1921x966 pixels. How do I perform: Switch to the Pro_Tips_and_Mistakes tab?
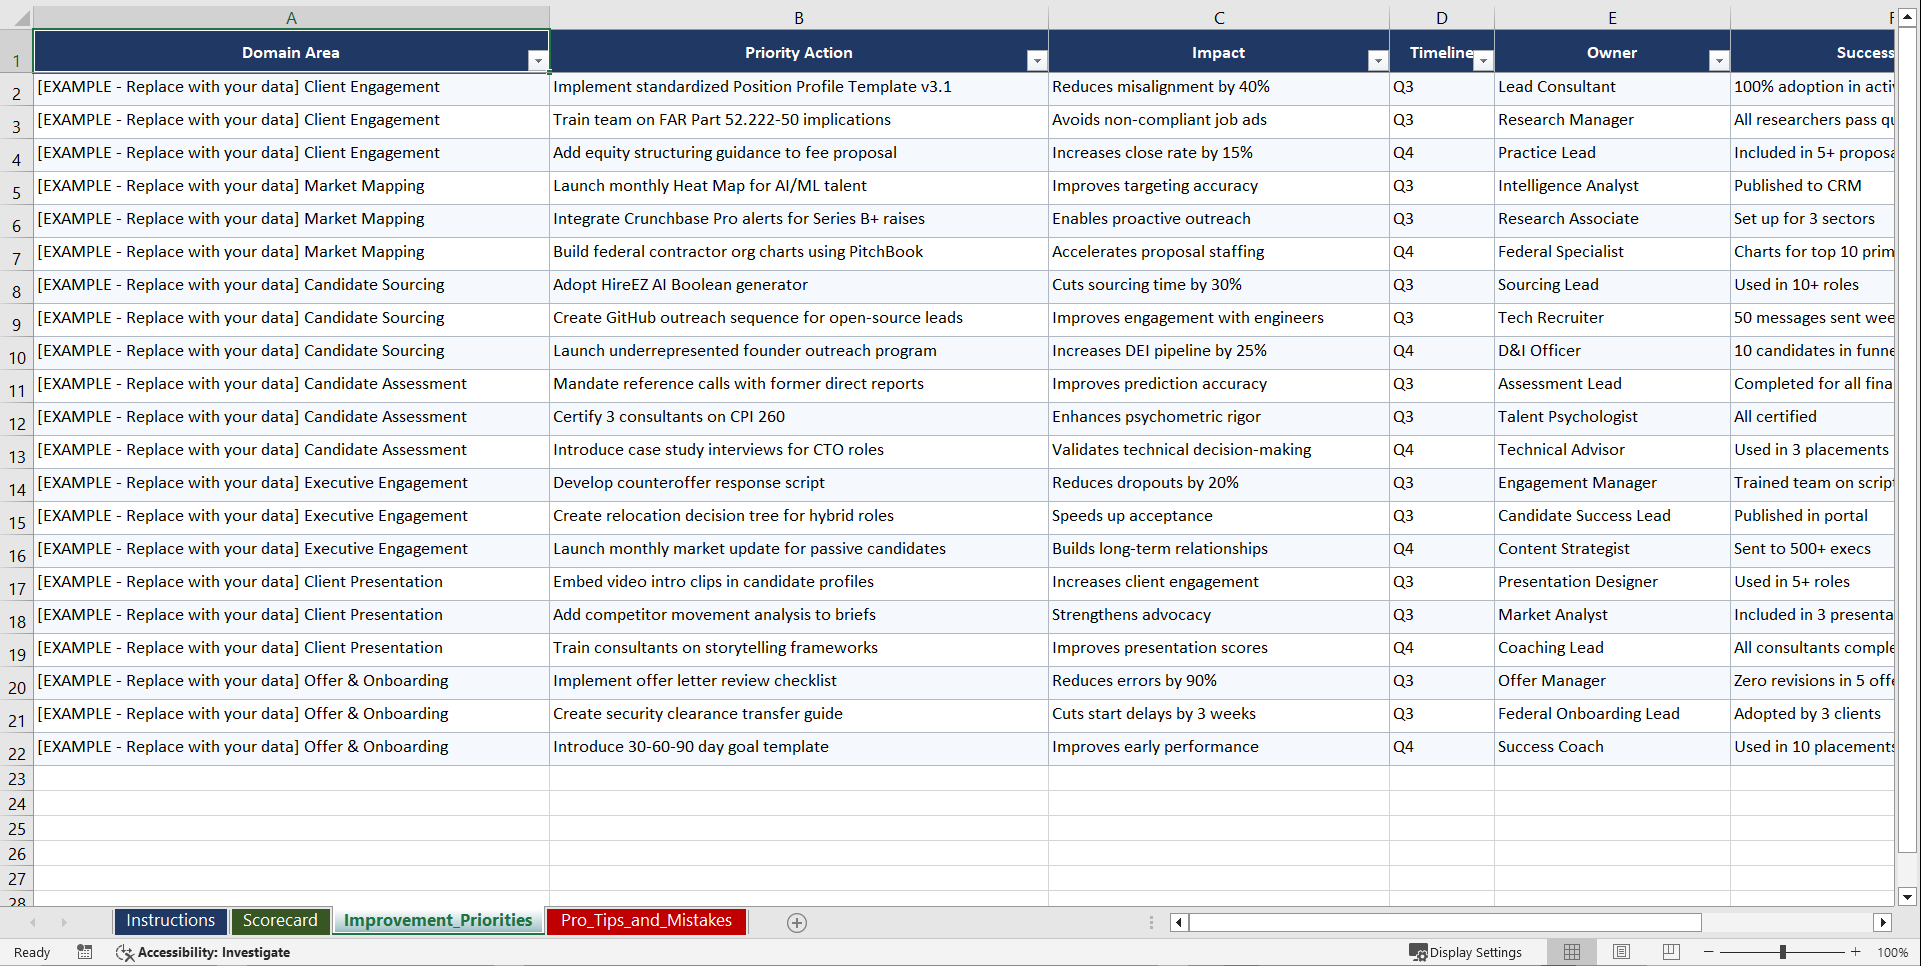(645, 920)
